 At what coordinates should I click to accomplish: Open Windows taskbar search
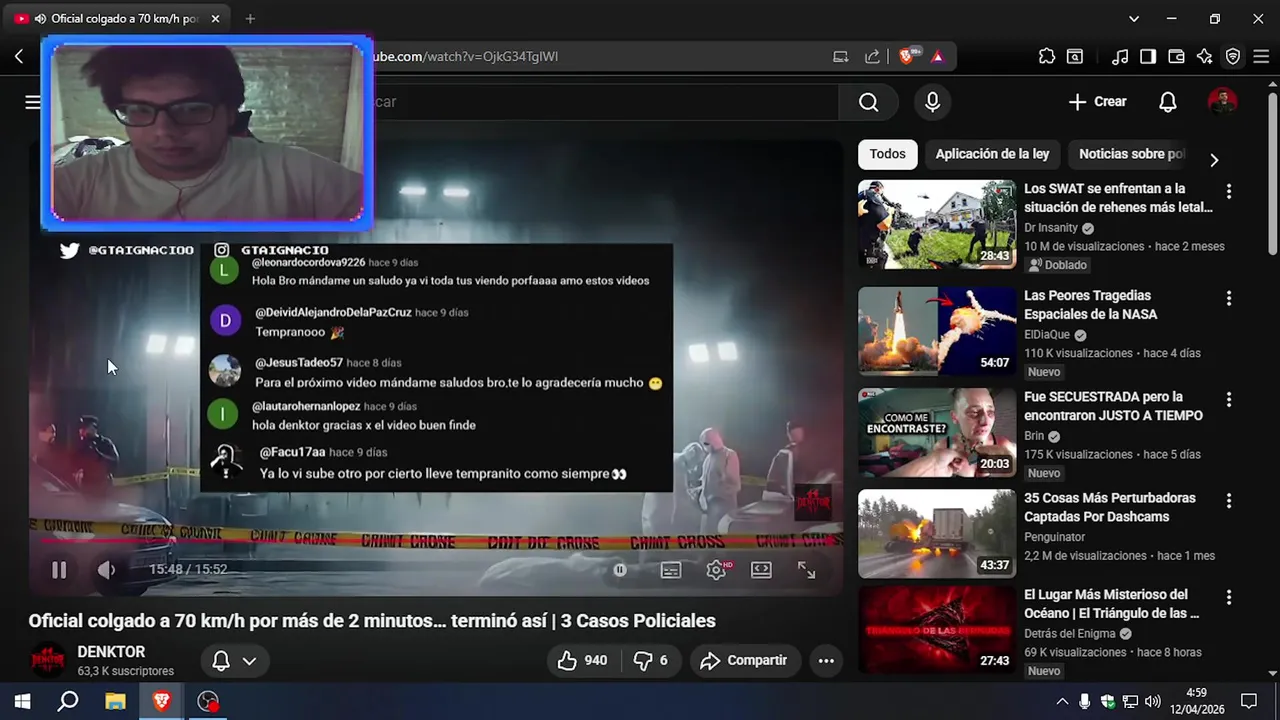pyautogui.click(x=68, y=701)
